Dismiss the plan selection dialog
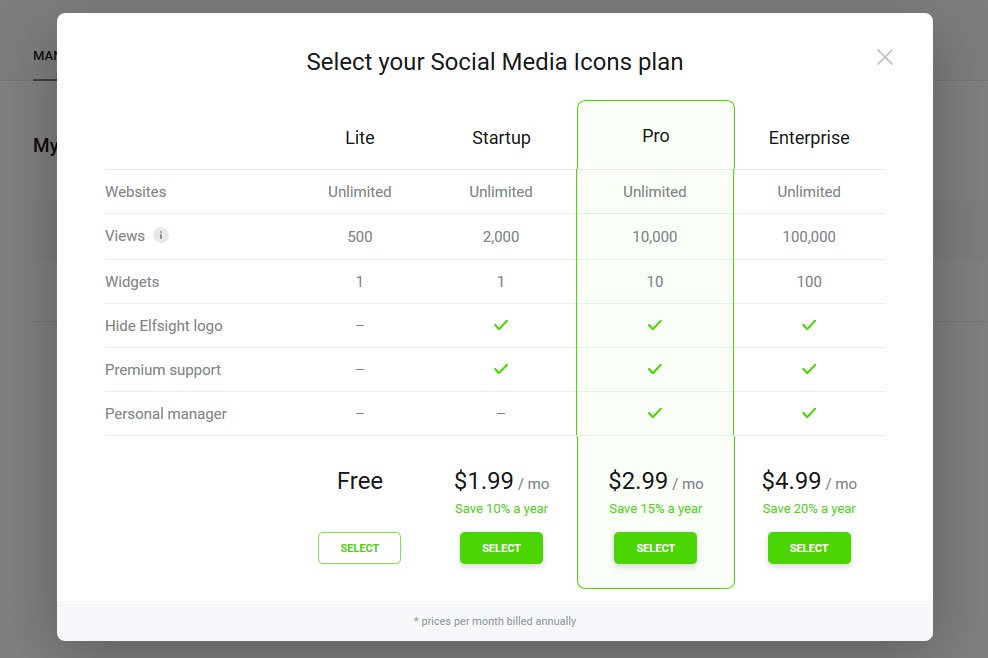 click(884, 57)
